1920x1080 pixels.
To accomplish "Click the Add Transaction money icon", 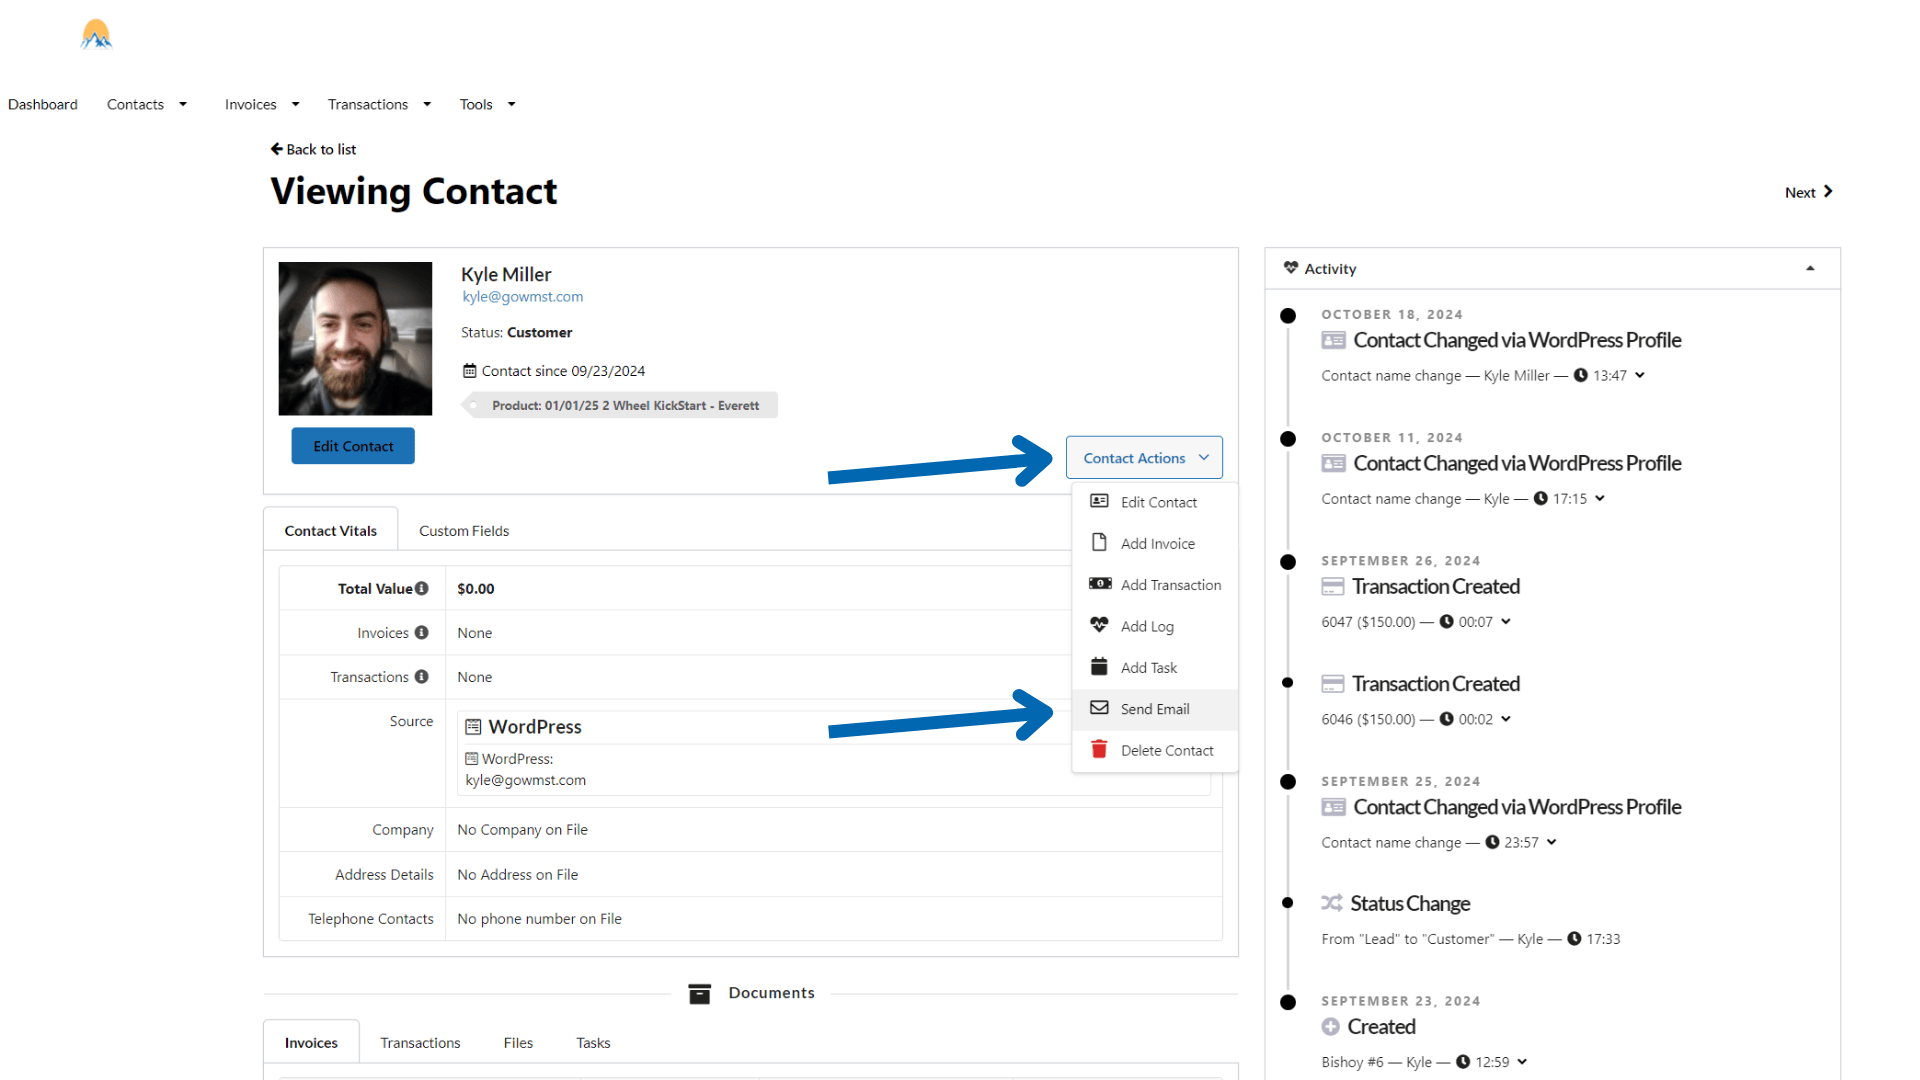I will [1099, 584].
